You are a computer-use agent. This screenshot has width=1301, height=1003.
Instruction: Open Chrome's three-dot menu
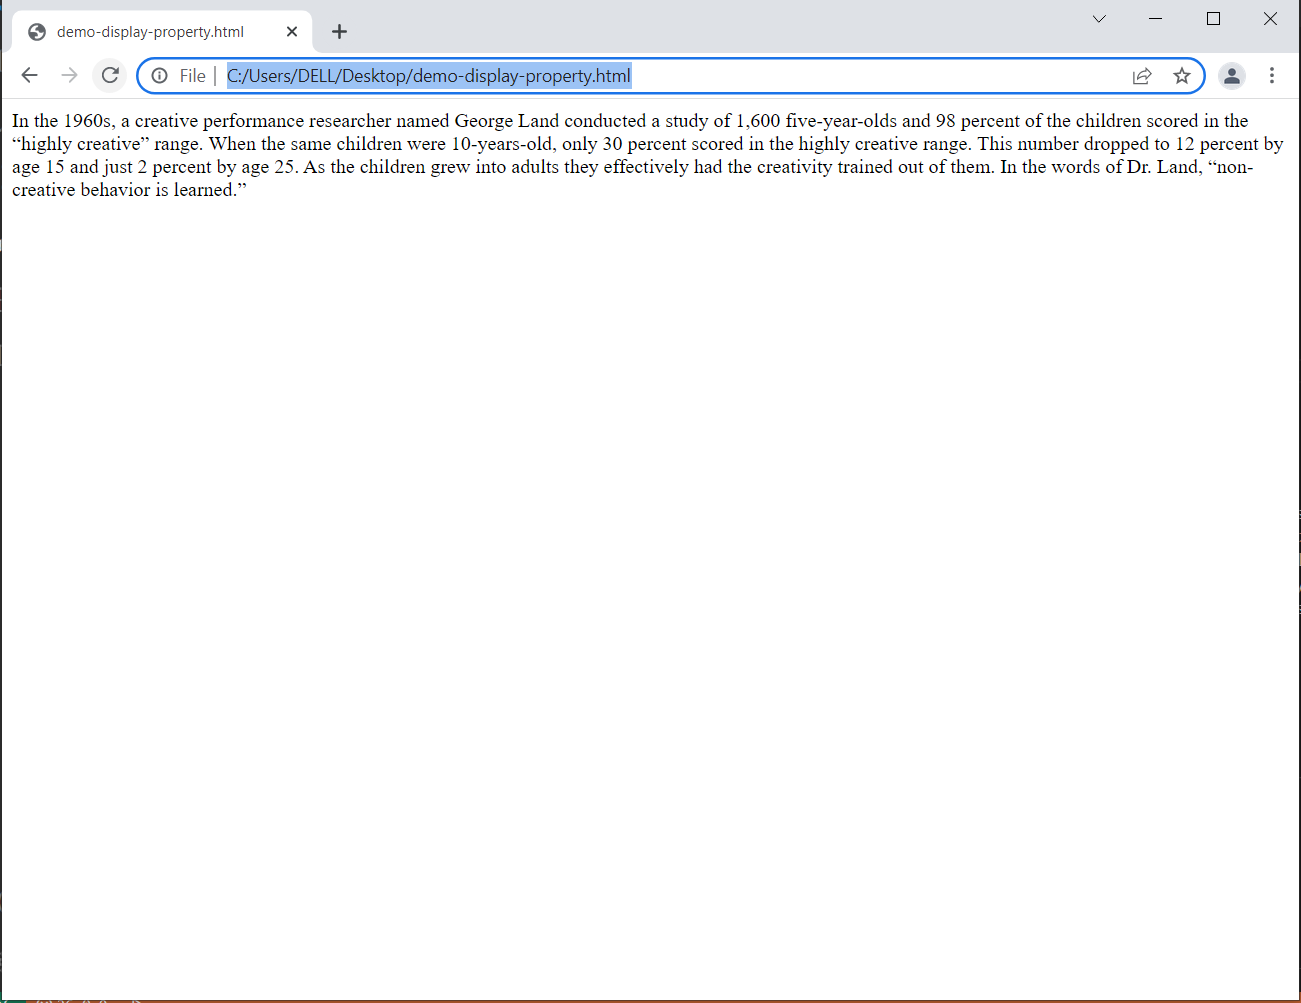point(1272,76)
